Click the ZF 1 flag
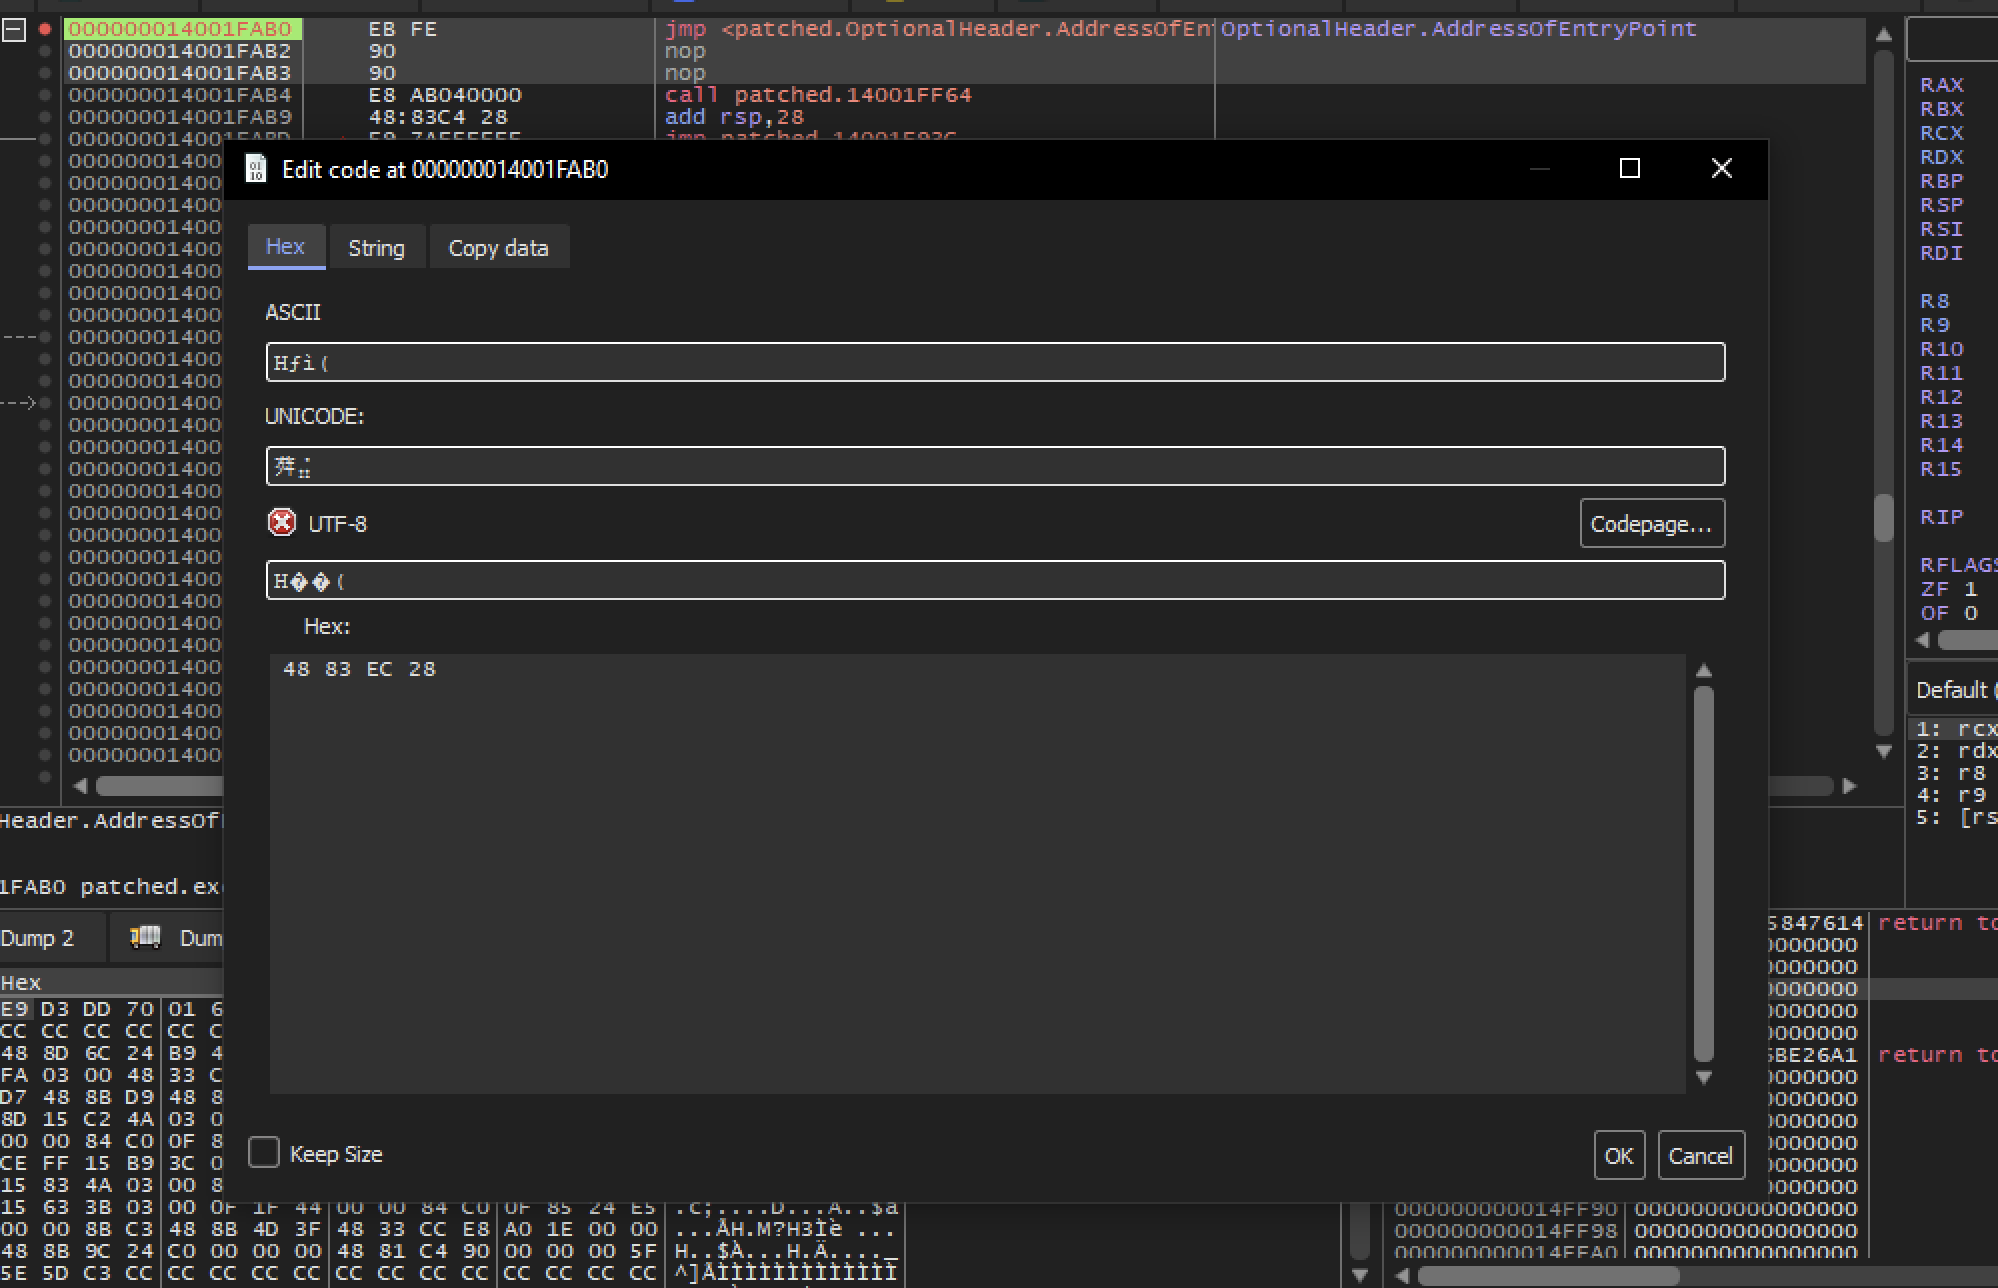Screen dimensions: 1998x1288 pos(1948,589)
